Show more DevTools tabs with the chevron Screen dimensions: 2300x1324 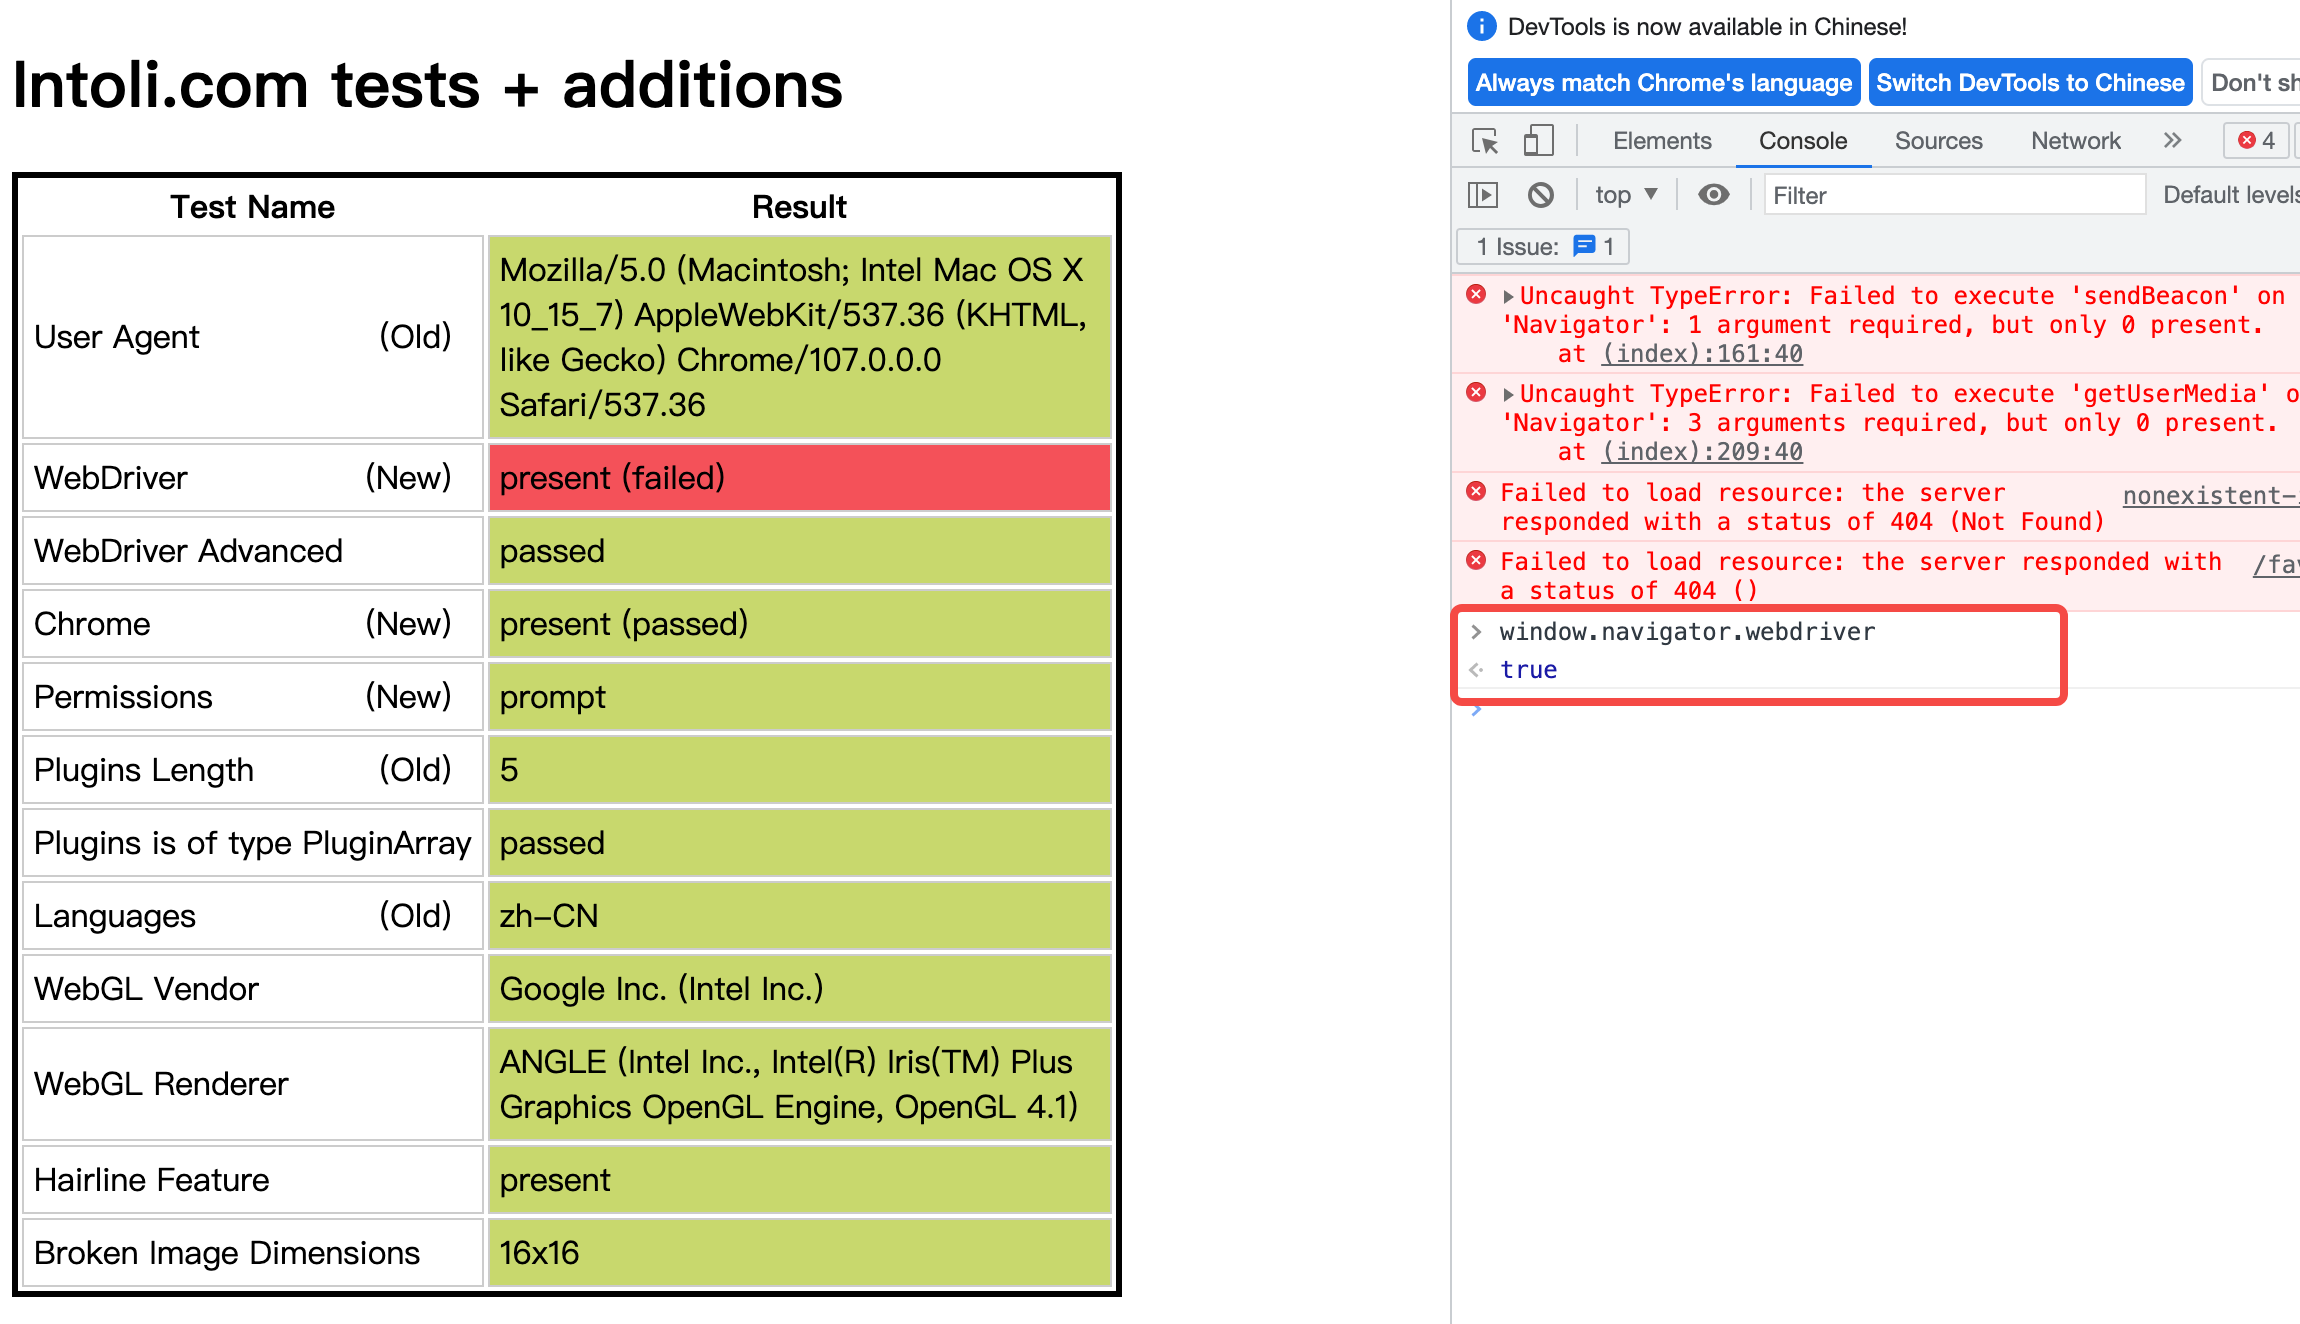[x=2172, y=141]
